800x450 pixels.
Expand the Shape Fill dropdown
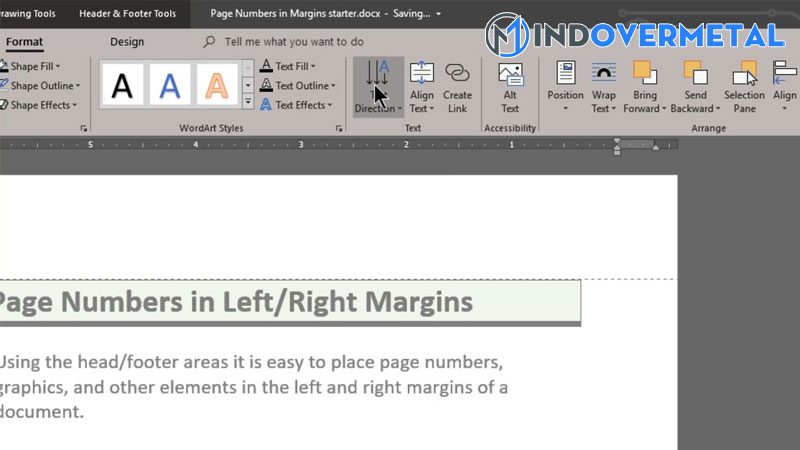coord(34,66)
